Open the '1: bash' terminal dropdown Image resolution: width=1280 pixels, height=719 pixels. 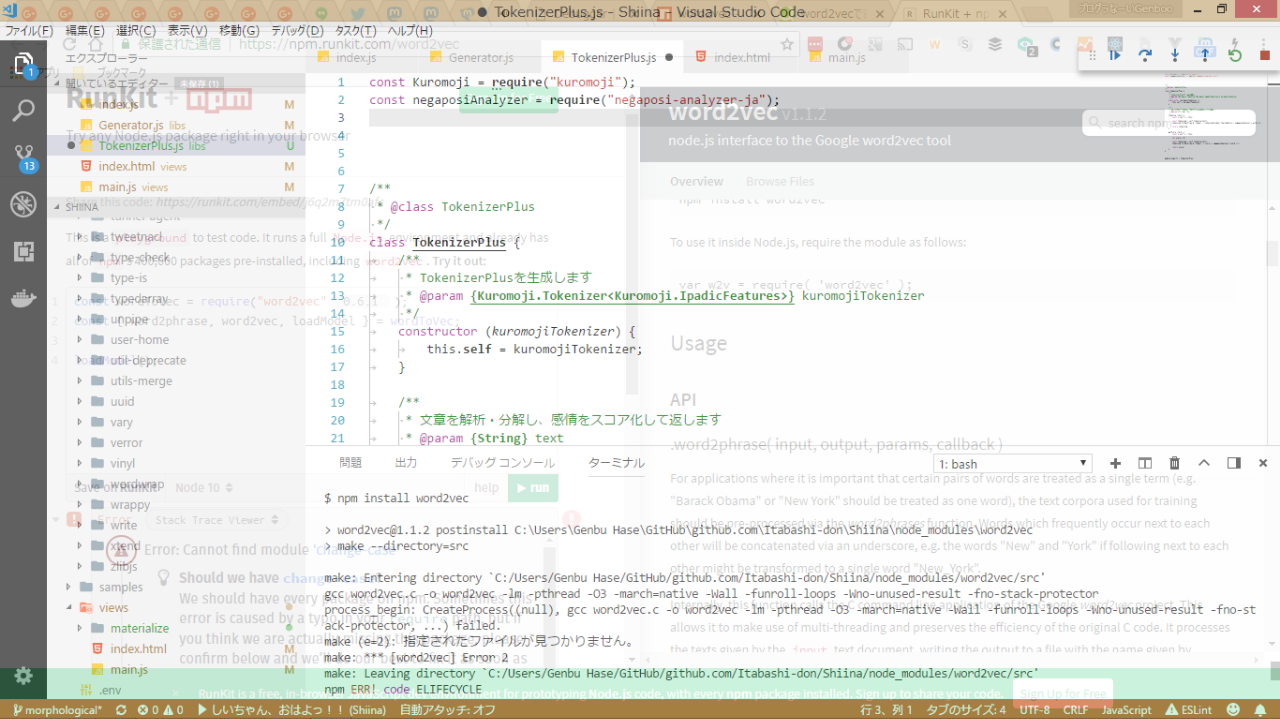click(x=1012, y=464)
